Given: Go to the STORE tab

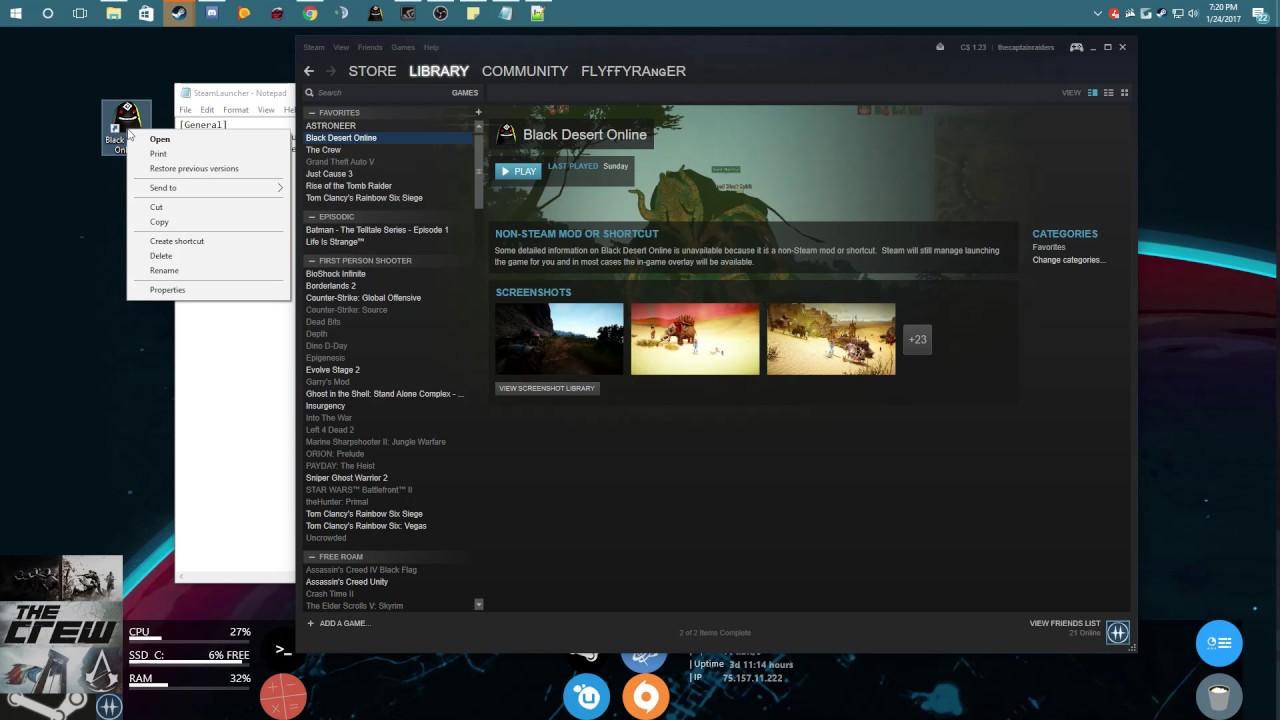Looking at the screenshot, I should coord(372,71).
